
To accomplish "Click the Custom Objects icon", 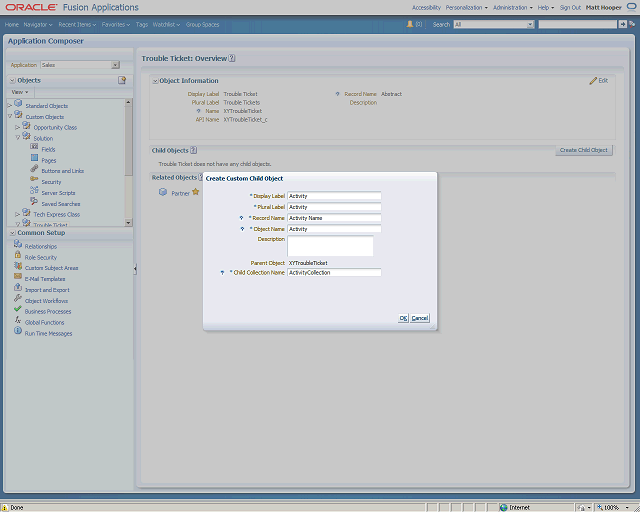I will [18, 114].
